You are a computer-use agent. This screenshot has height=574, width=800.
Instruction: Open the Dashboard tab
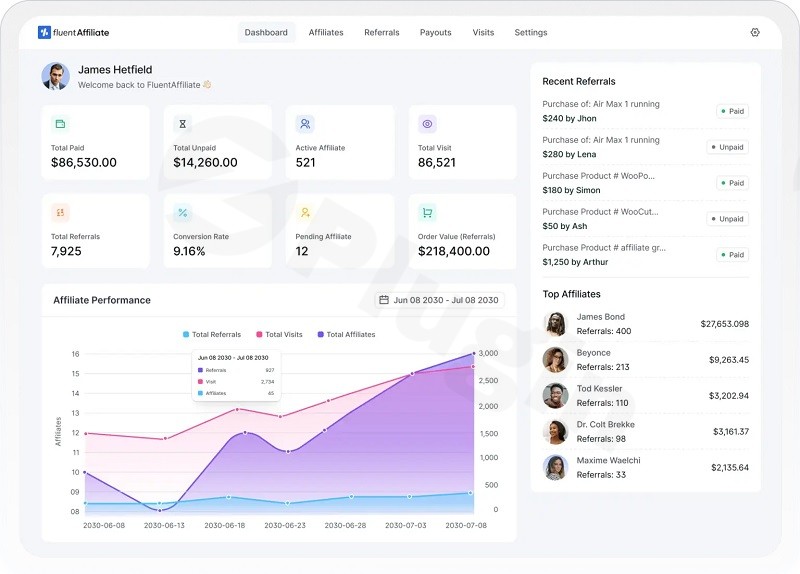pos(266,32)
